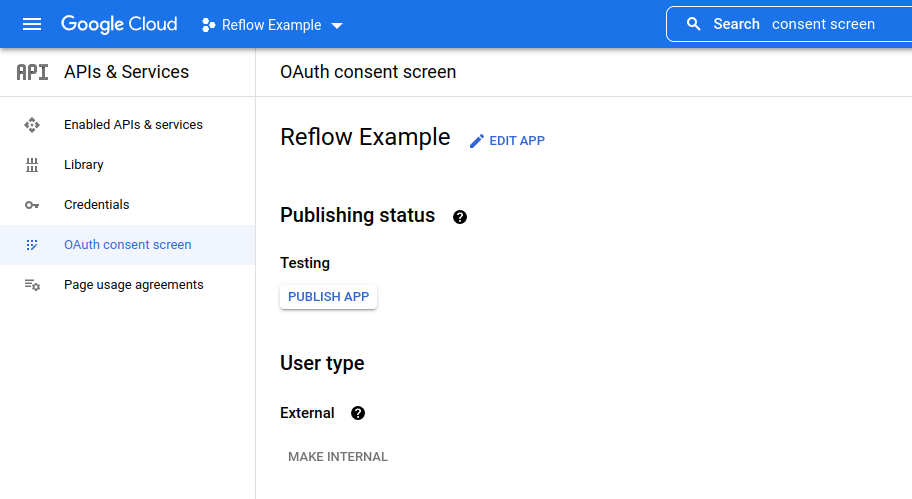Select Page usage agreements in the sidebar
912x499 pixels.
(127, 285)
